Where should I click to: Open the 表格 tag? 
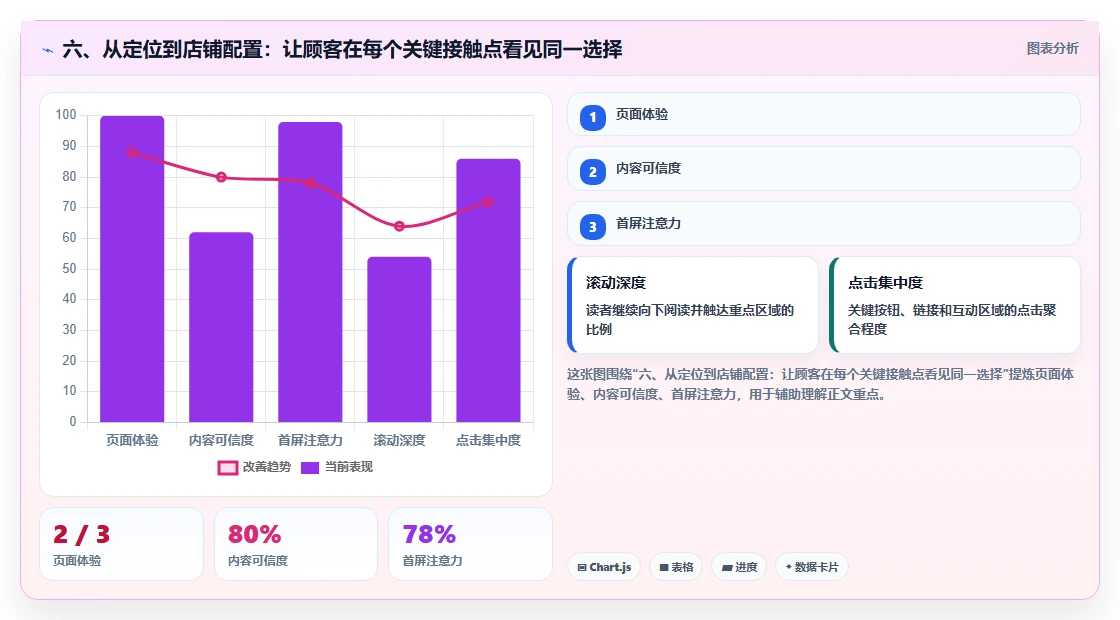point(676,567)
